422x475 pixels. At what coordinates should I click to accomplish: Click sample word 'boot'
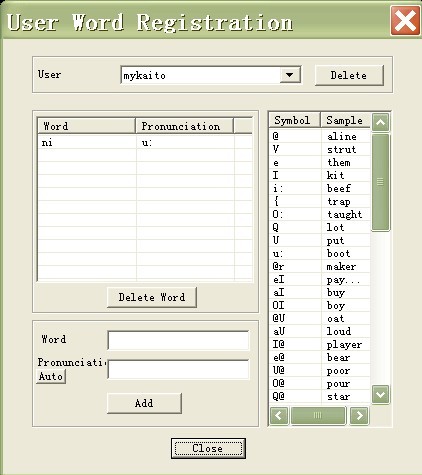pos(339,253)
